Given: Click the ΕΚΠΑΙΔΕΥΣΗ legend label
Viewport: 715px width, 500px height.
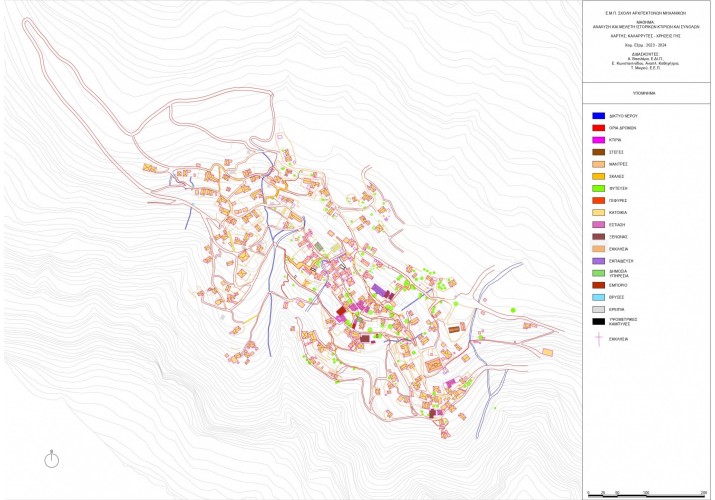Looking at the screenshot, I should point(621,261).
